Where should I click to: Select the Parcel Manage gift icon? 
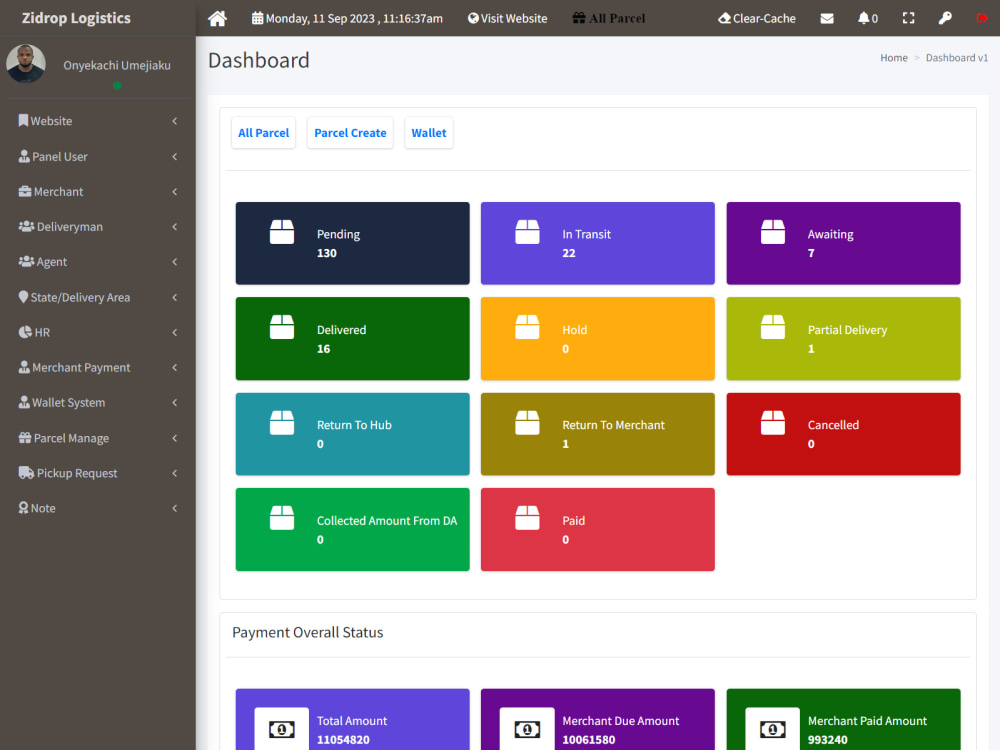pos(25,438)
